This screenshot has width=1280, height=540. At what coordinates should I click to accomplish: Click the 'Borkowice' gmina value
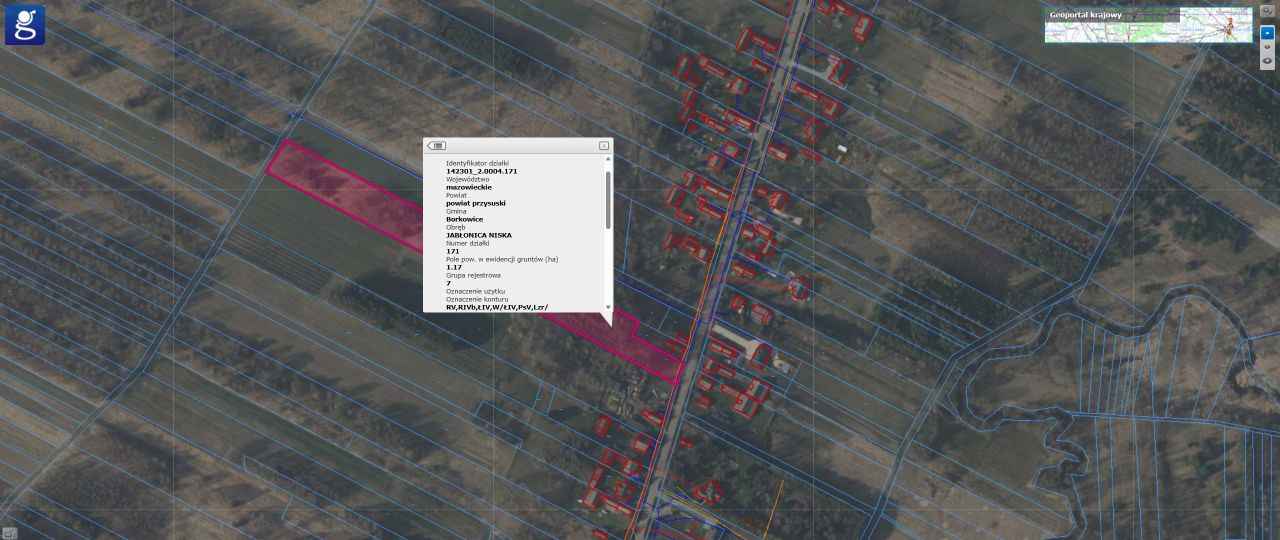click(465, 219)
